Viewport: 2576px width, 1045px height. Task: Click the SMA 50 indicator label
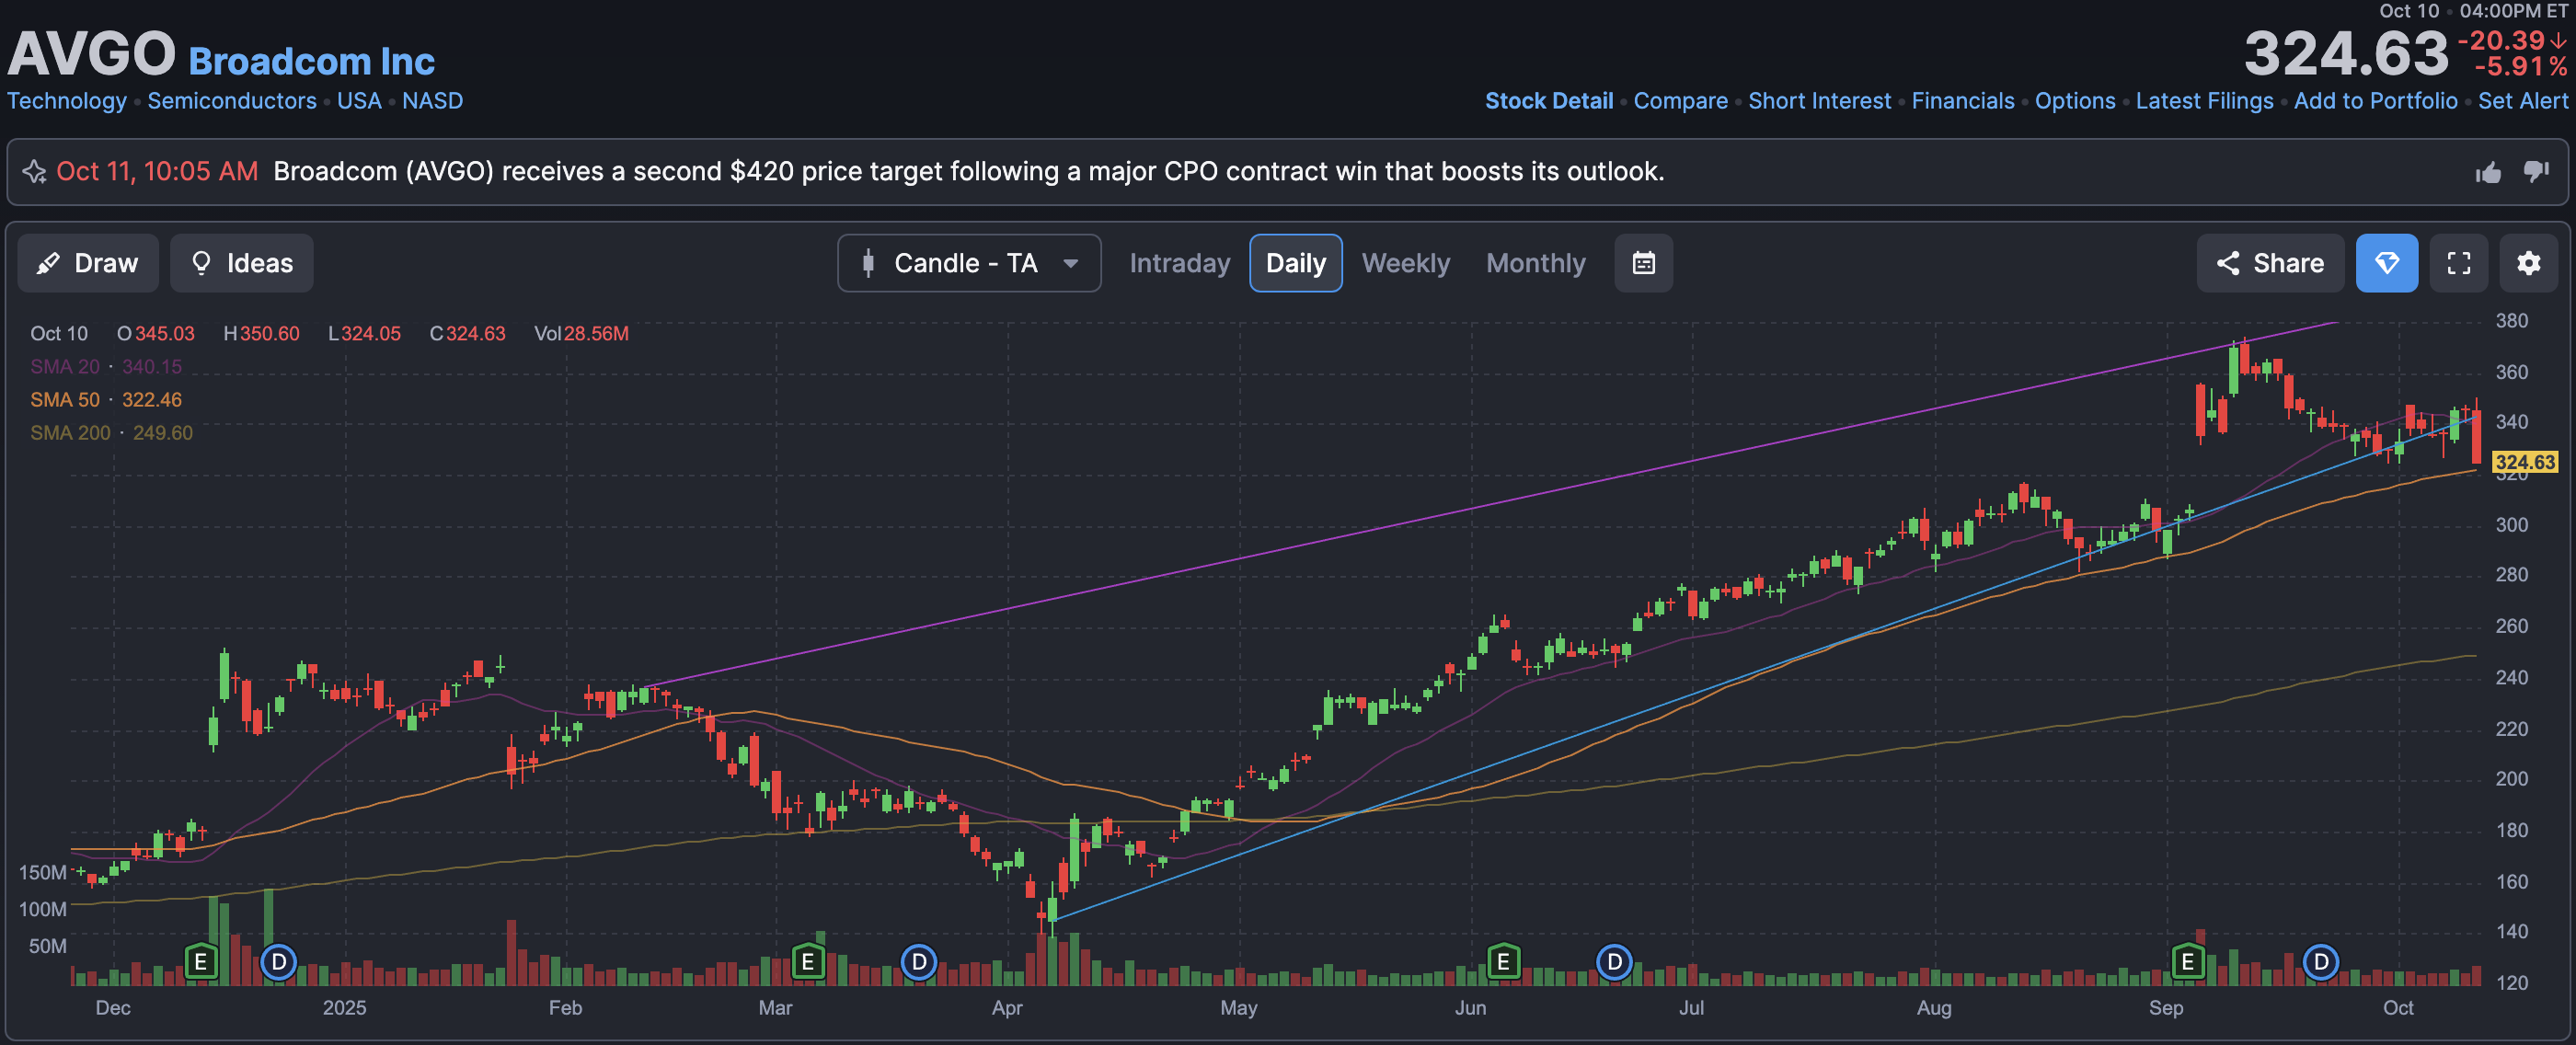tap(65, 400)
